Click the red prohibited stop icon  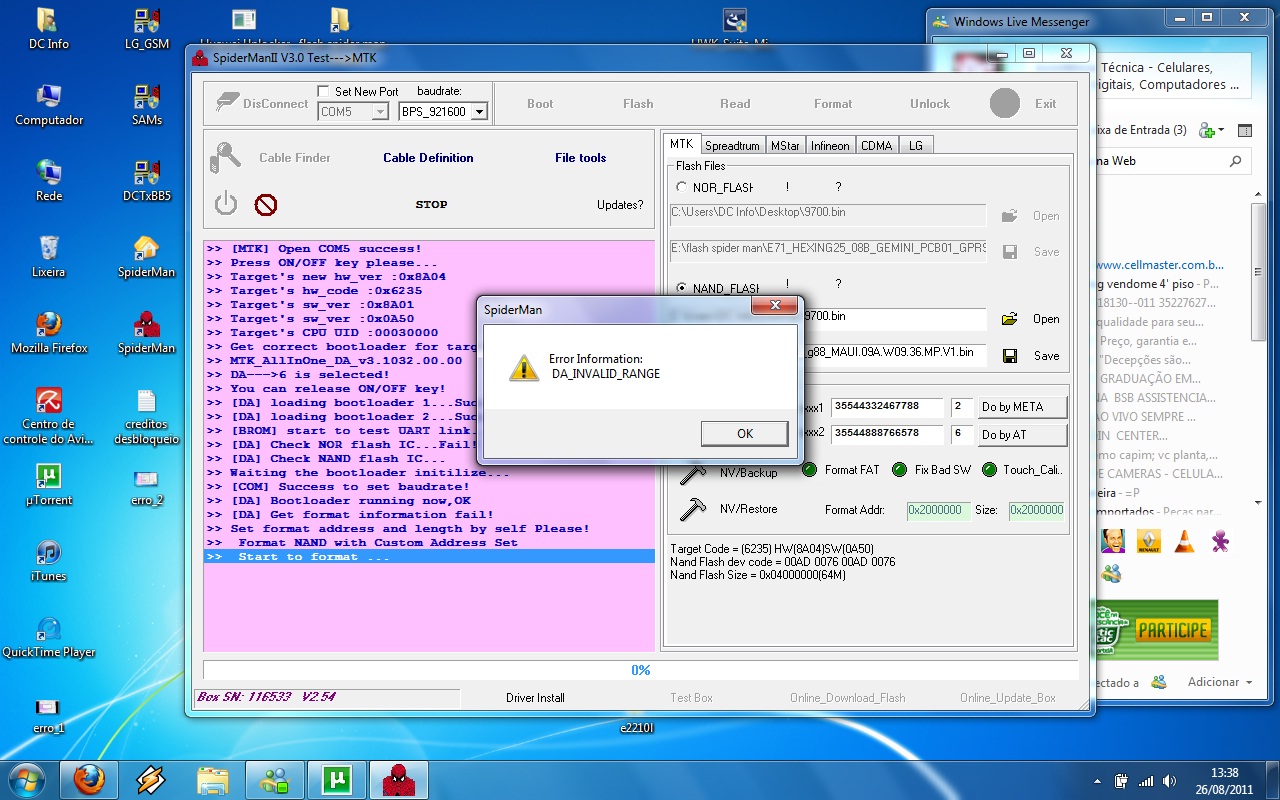point(265,205)
